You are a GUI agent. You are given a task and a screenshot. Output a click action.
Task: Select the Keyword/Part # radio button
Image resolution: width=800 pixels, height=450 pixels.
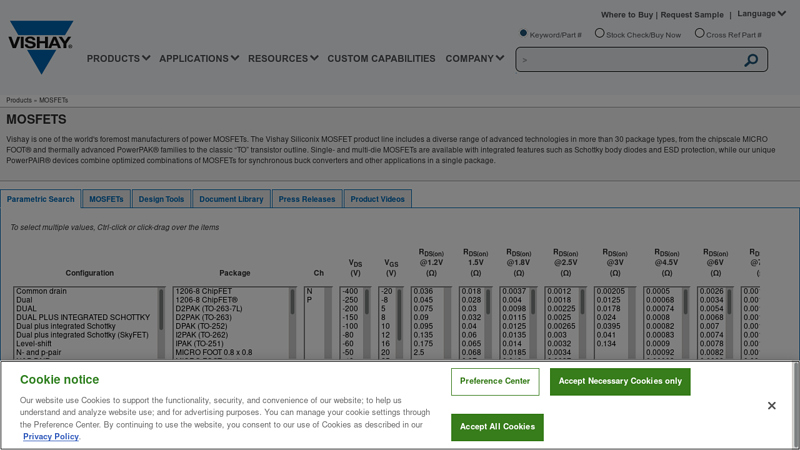tap(523, 33)
